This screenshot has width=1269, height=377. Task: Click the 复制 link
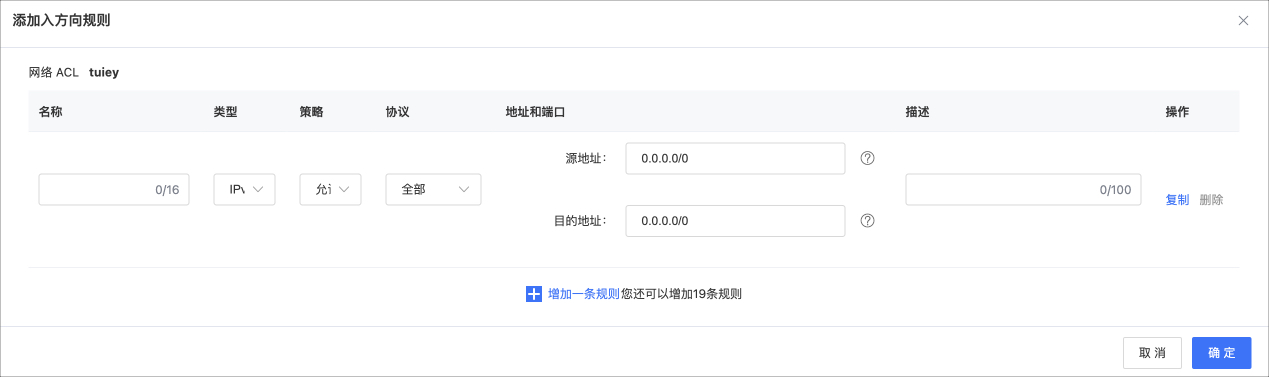coord(1177,199)
